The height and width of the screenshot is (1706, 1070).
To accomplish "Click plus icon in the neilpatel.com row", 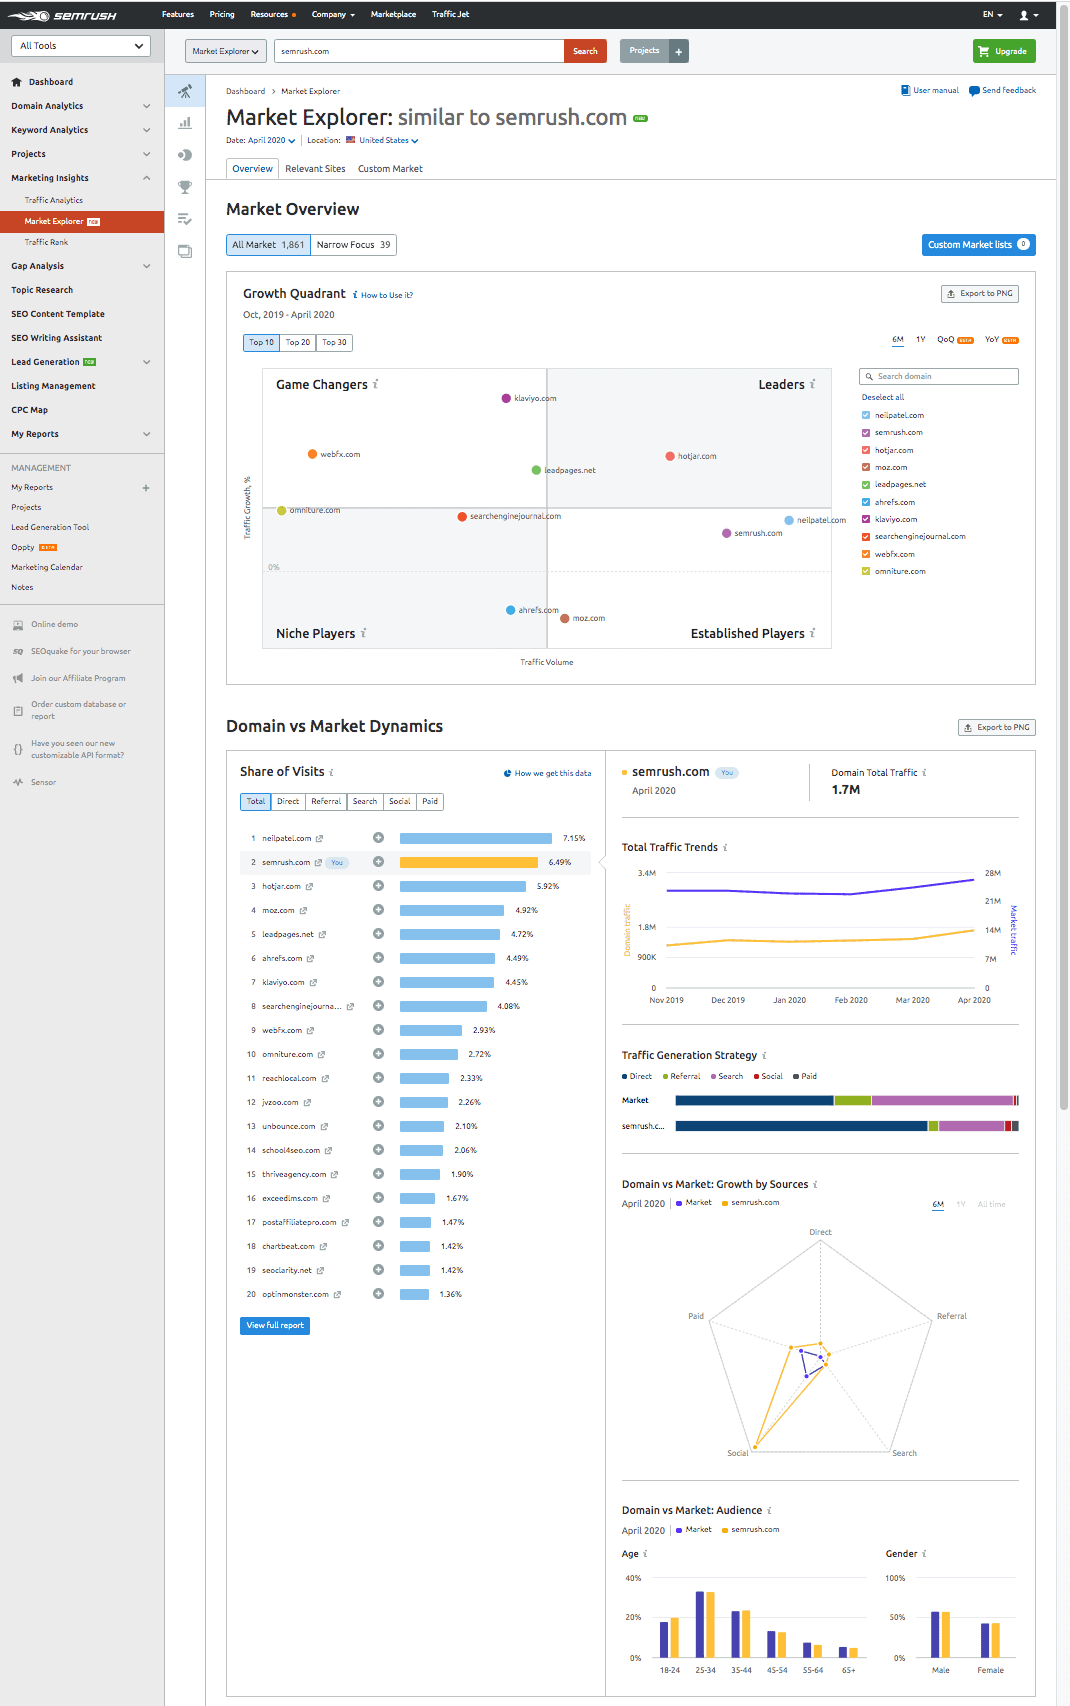I will click(x=378, y=838).
